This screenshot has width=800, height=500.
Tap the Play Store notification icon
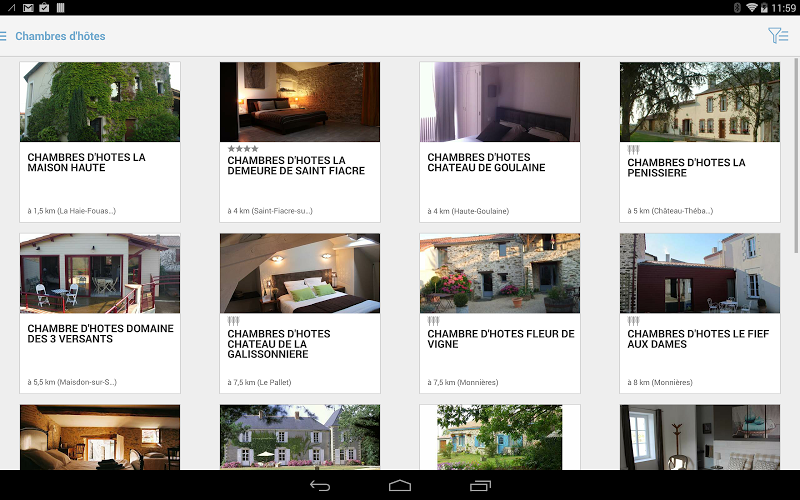[44, 8]
